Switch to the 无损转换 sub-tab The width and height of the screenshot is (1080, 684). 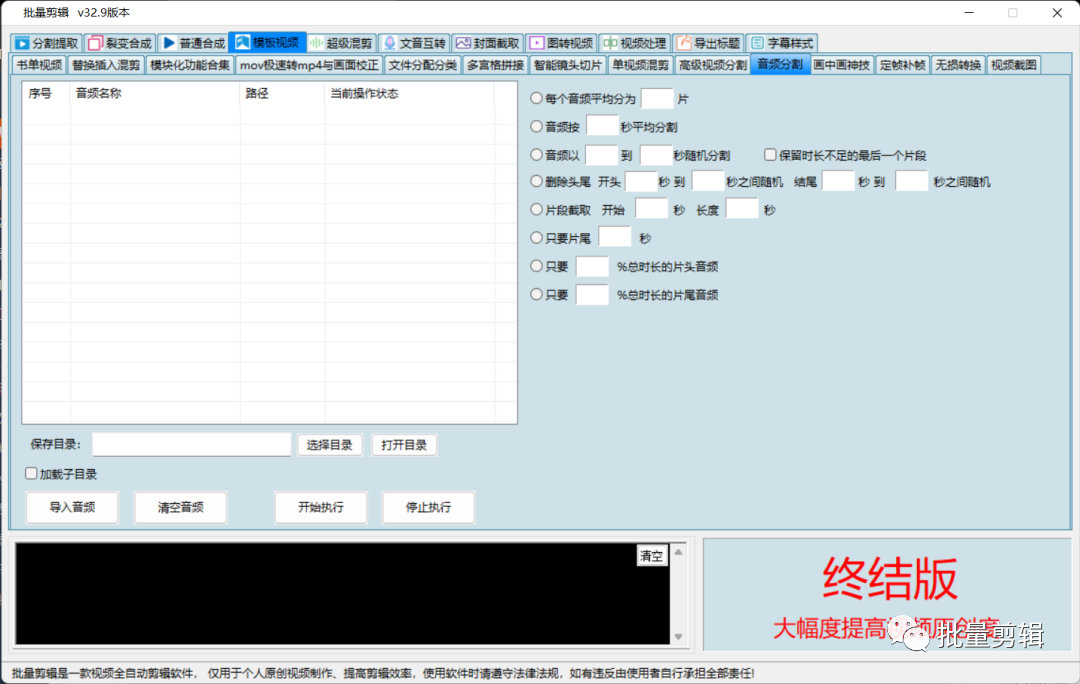pyautogui.click(x=958, y=65)
